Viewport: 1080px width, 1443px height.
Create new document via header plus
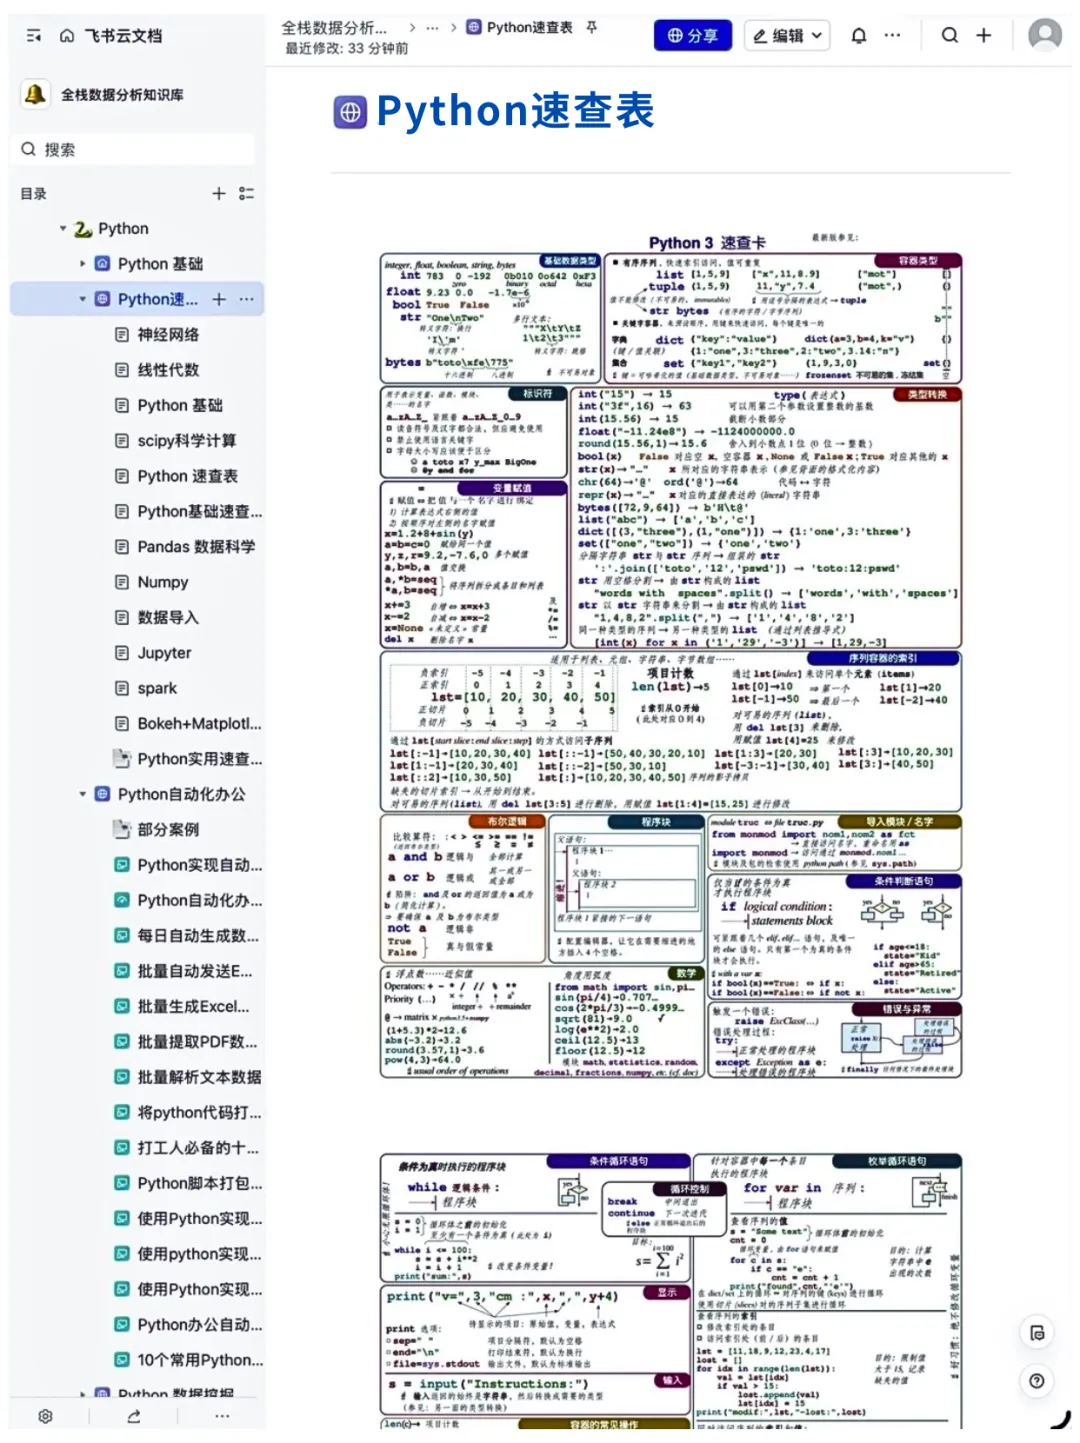(984, 36)
